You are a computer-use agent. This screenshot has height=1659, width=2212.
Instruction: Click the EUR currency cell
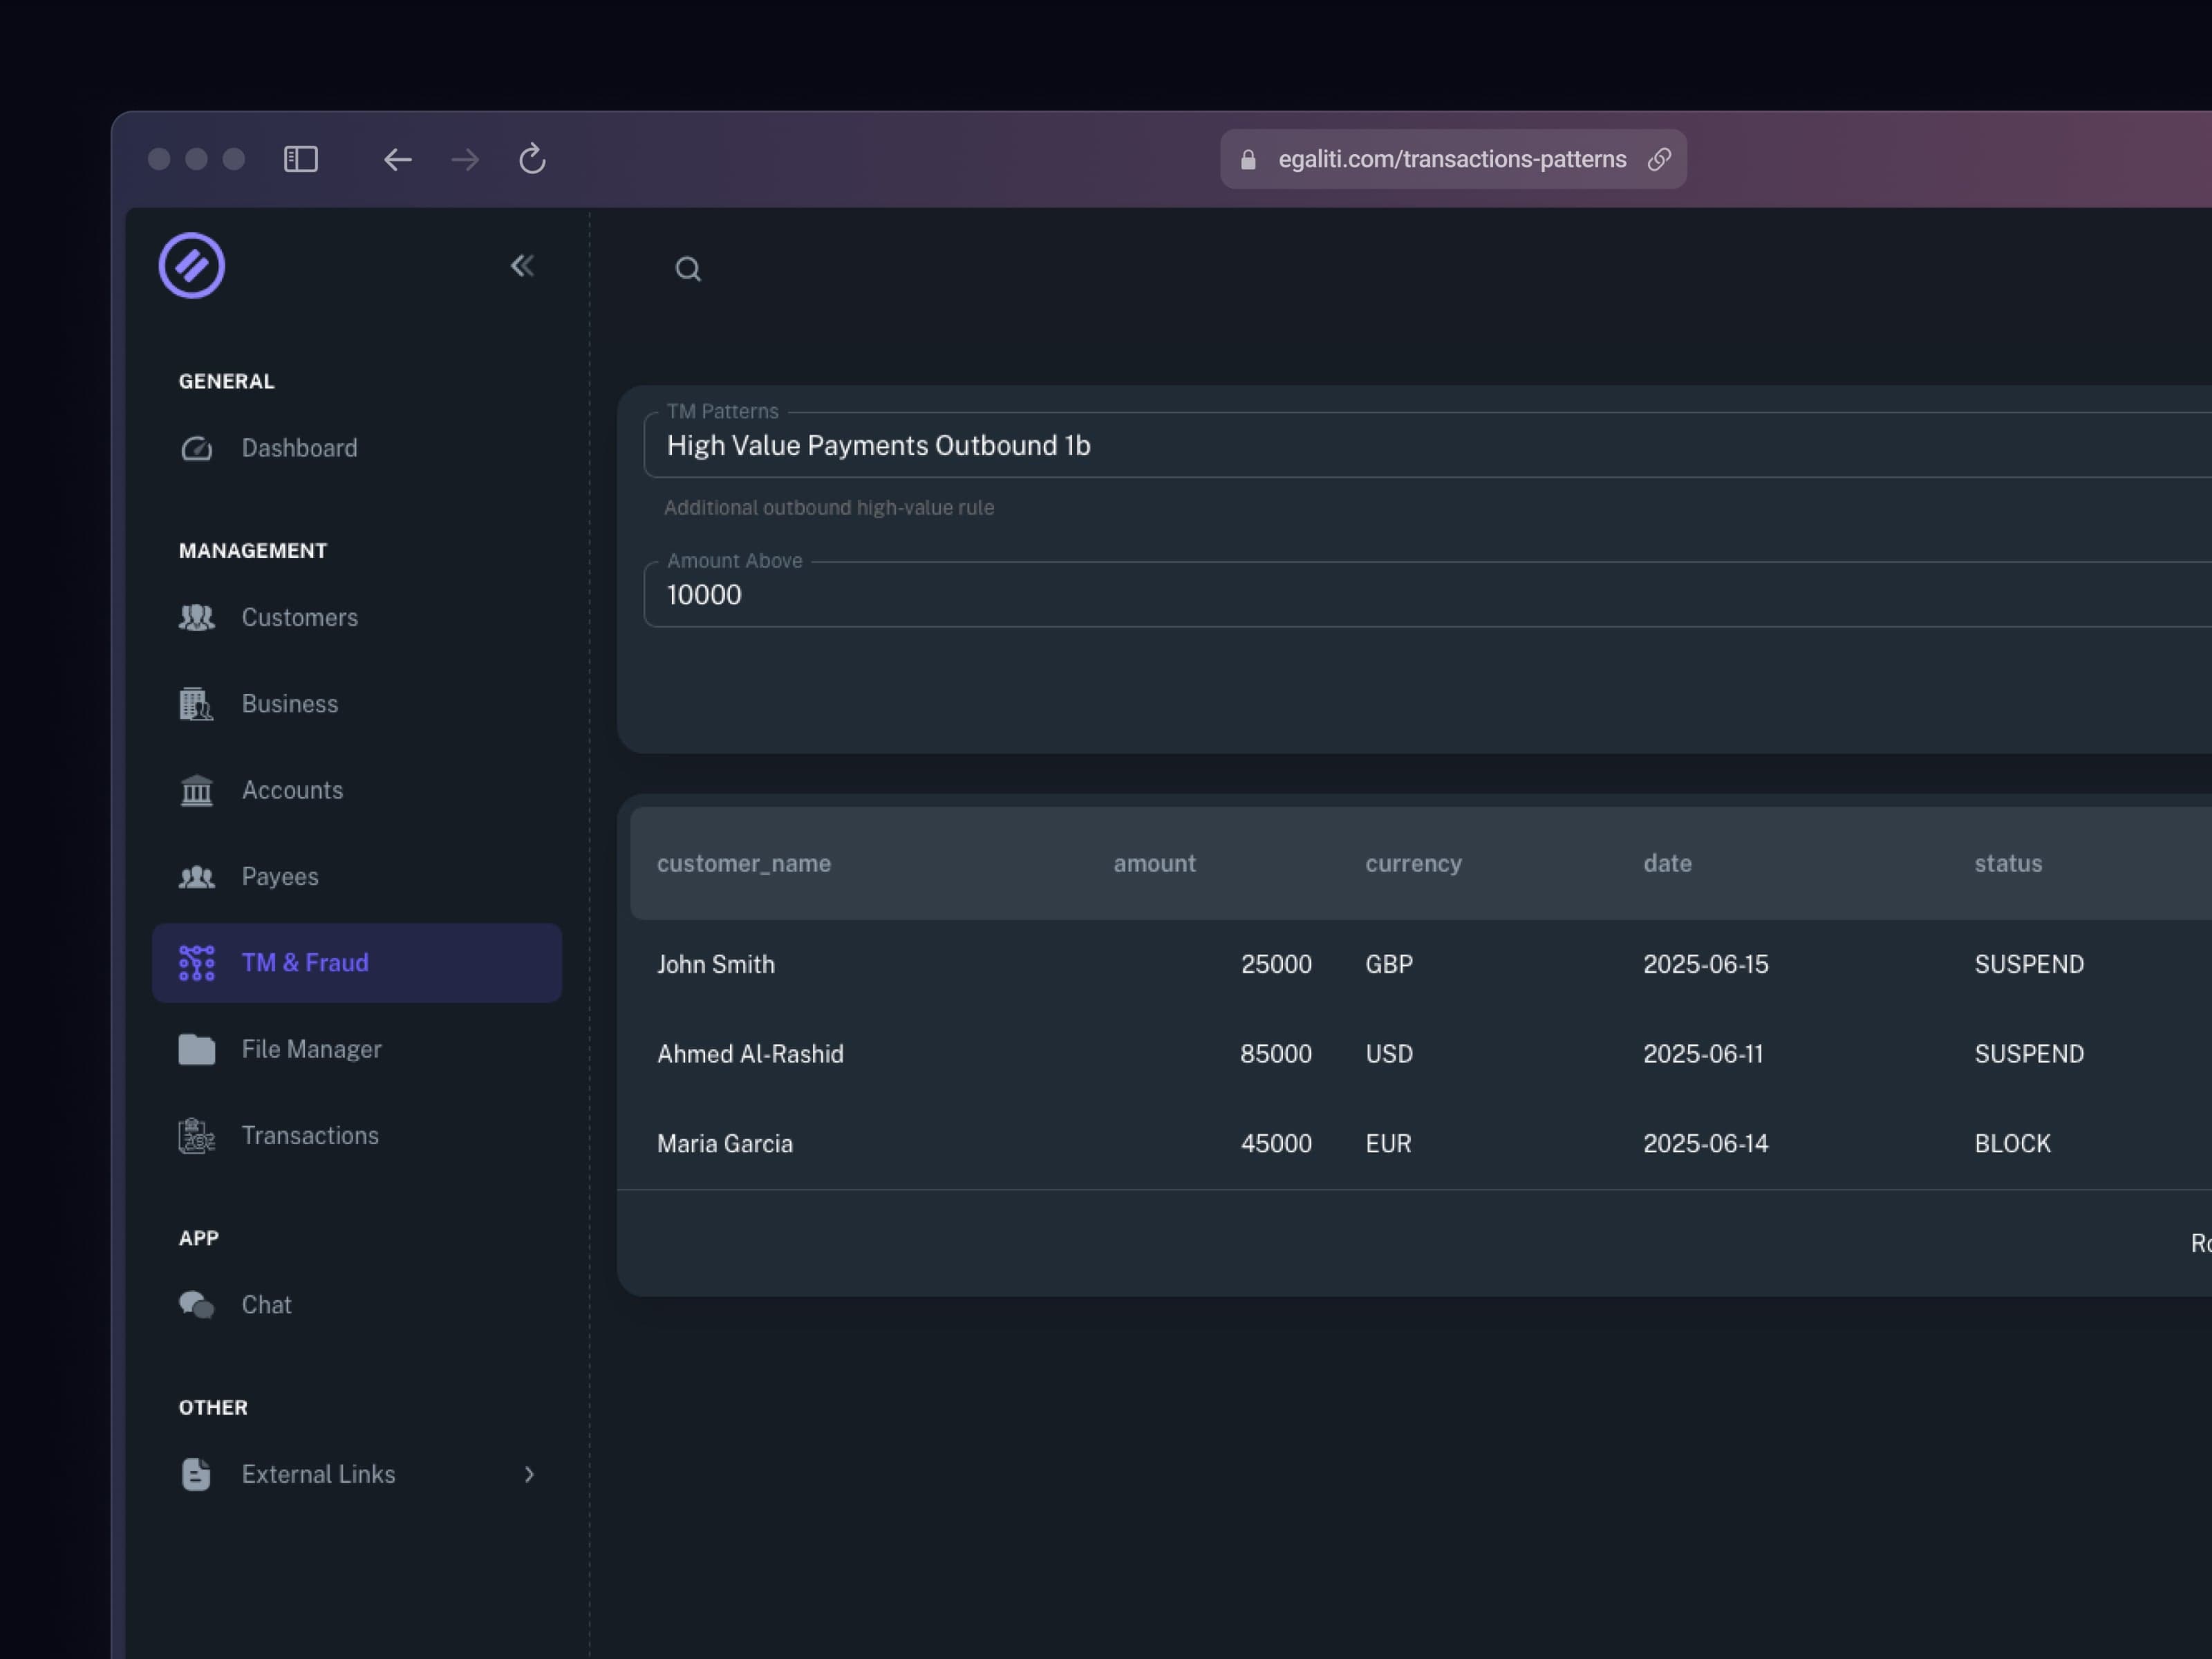click(1388, 1144)
